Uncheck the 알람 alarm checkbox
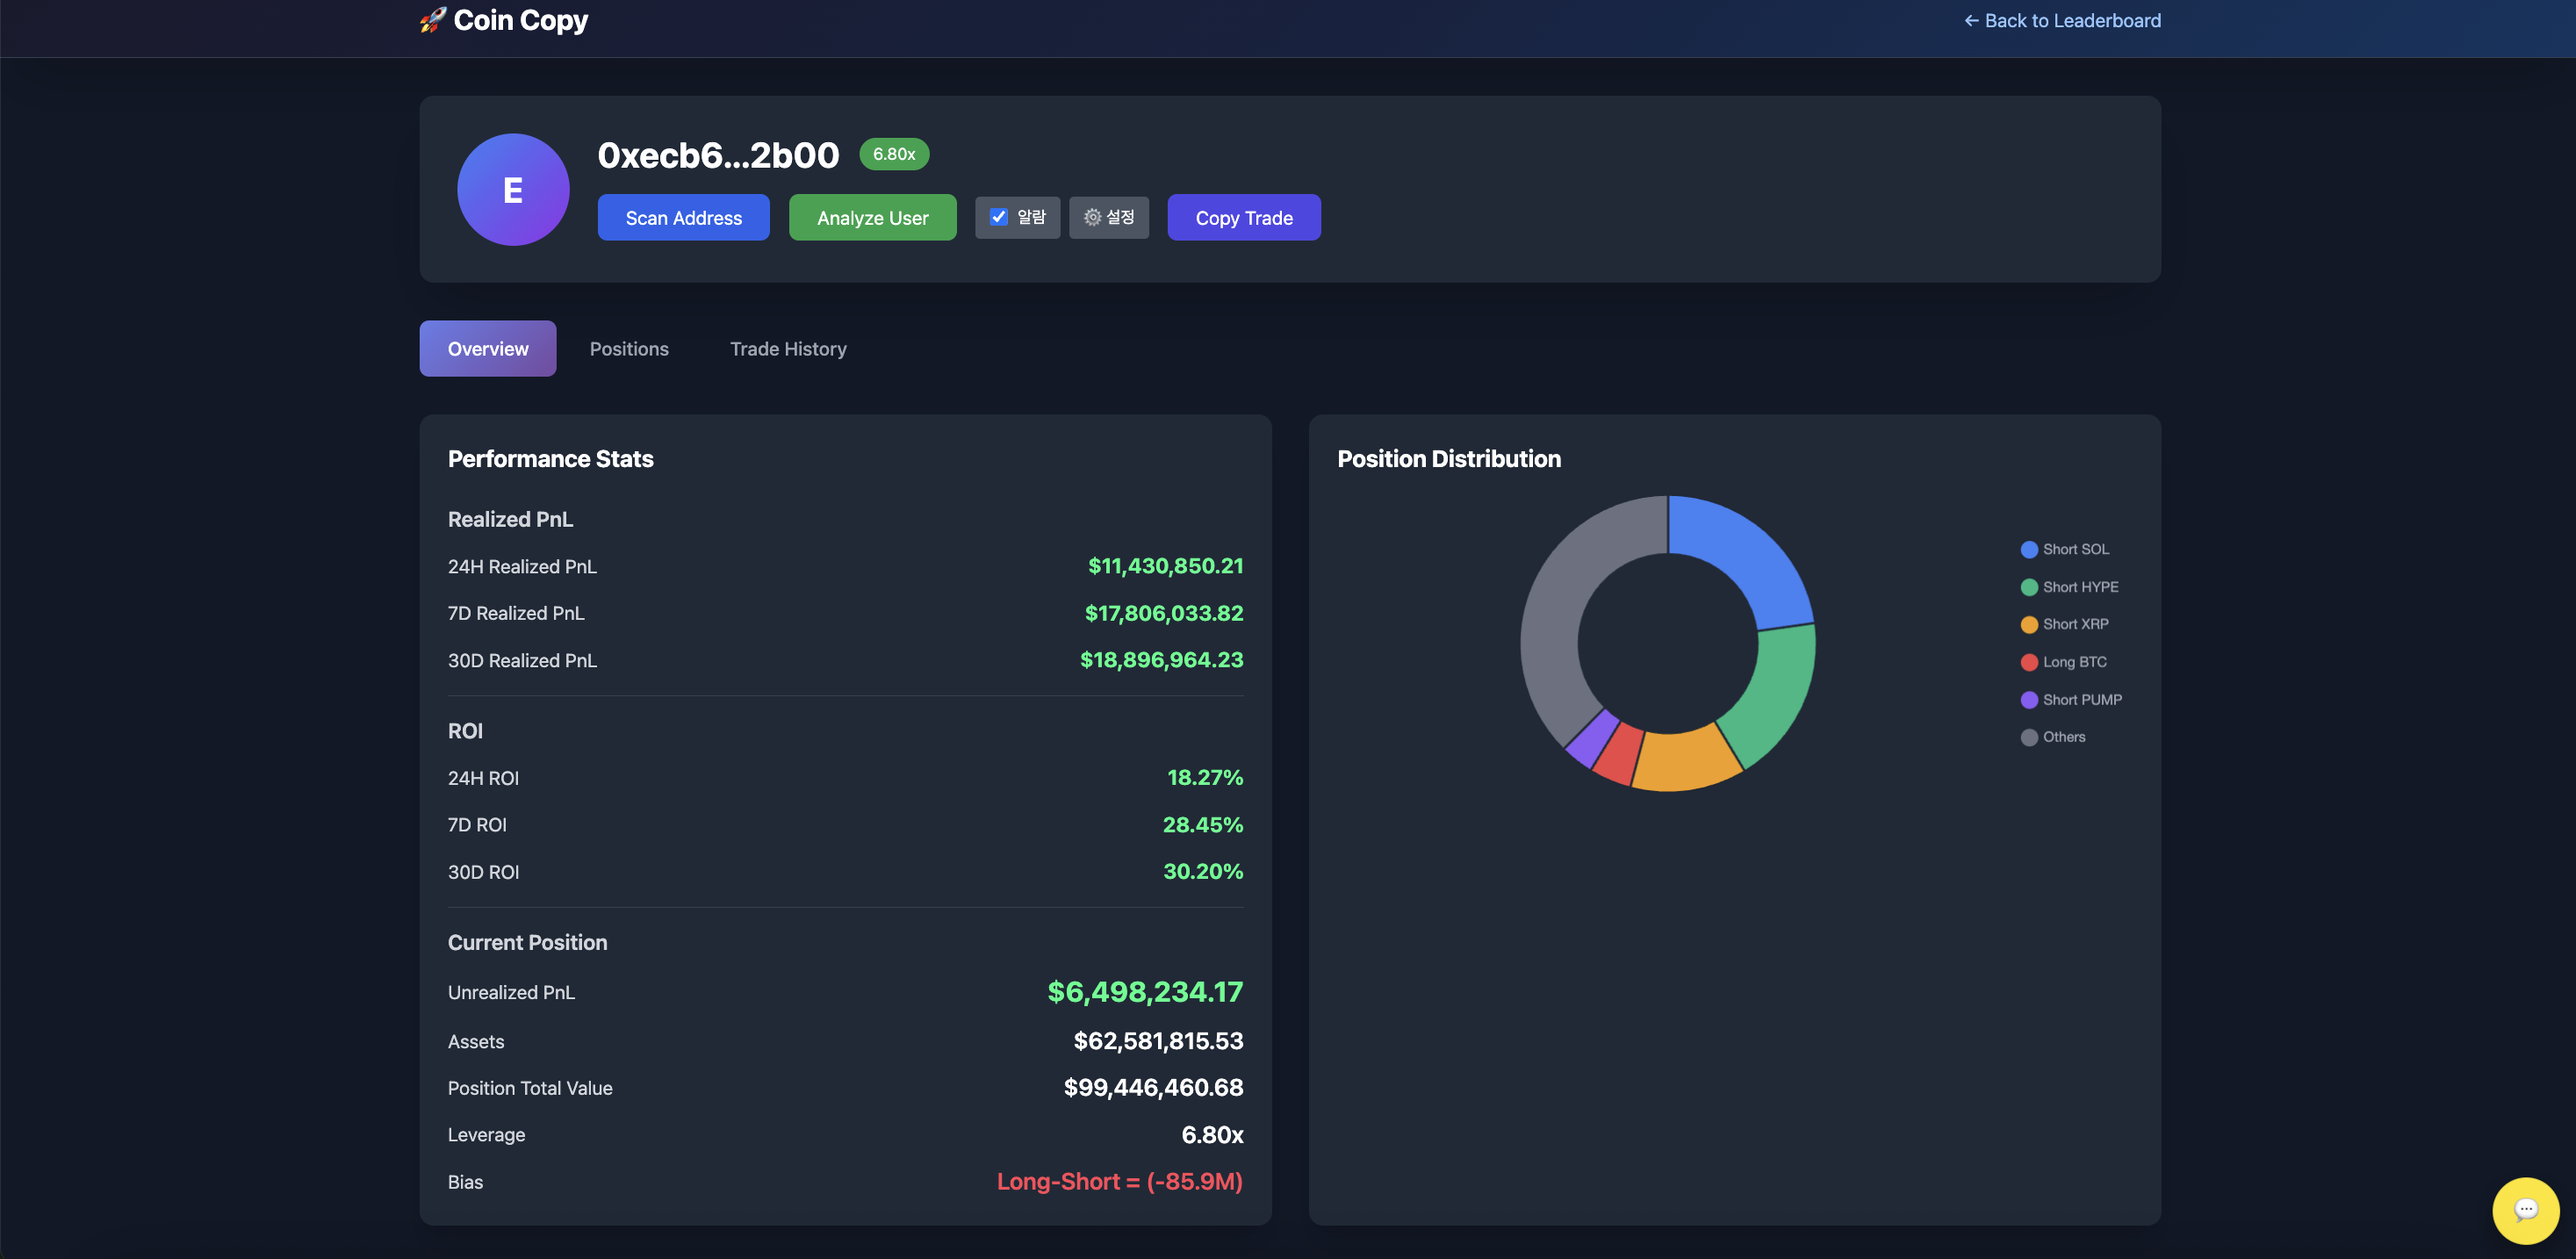The image size is (2576, 1259). (x=999, y=216)
